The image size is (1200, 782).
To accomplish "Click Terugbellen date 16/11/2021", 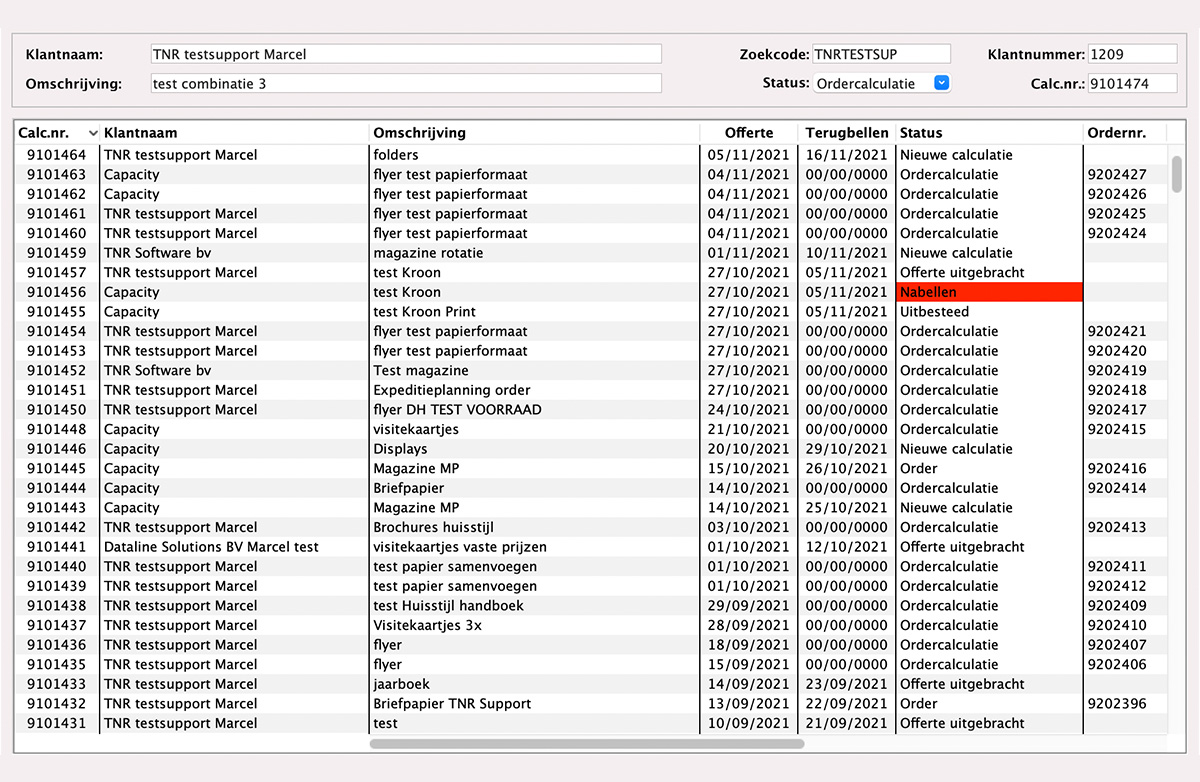I will [x=846, y=155].
